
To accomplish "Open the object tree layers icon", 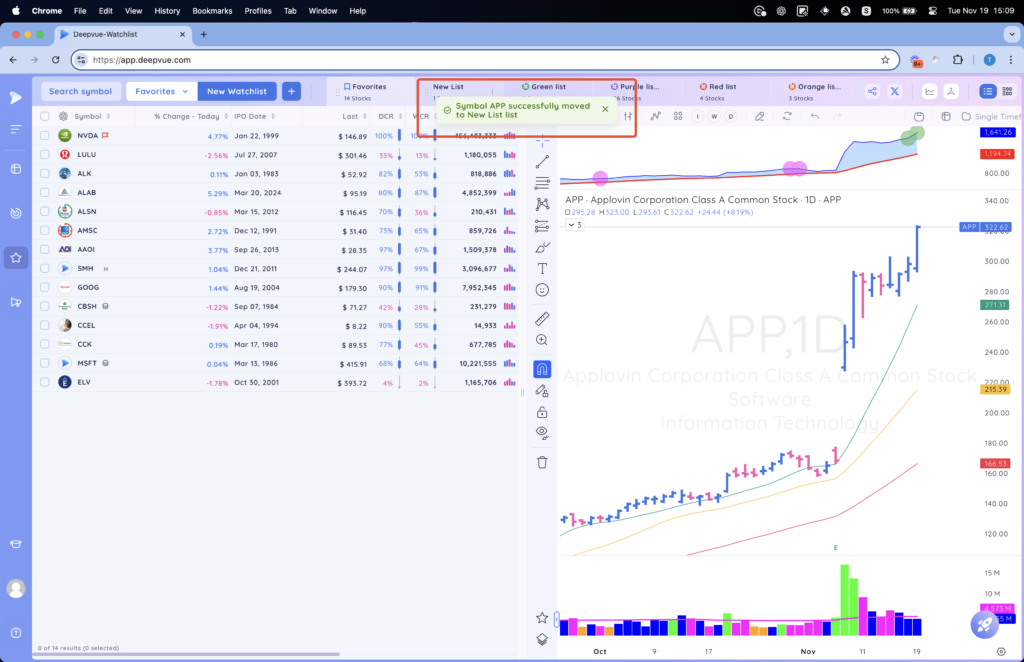I will pyautogui.click(x=542, y=640).
